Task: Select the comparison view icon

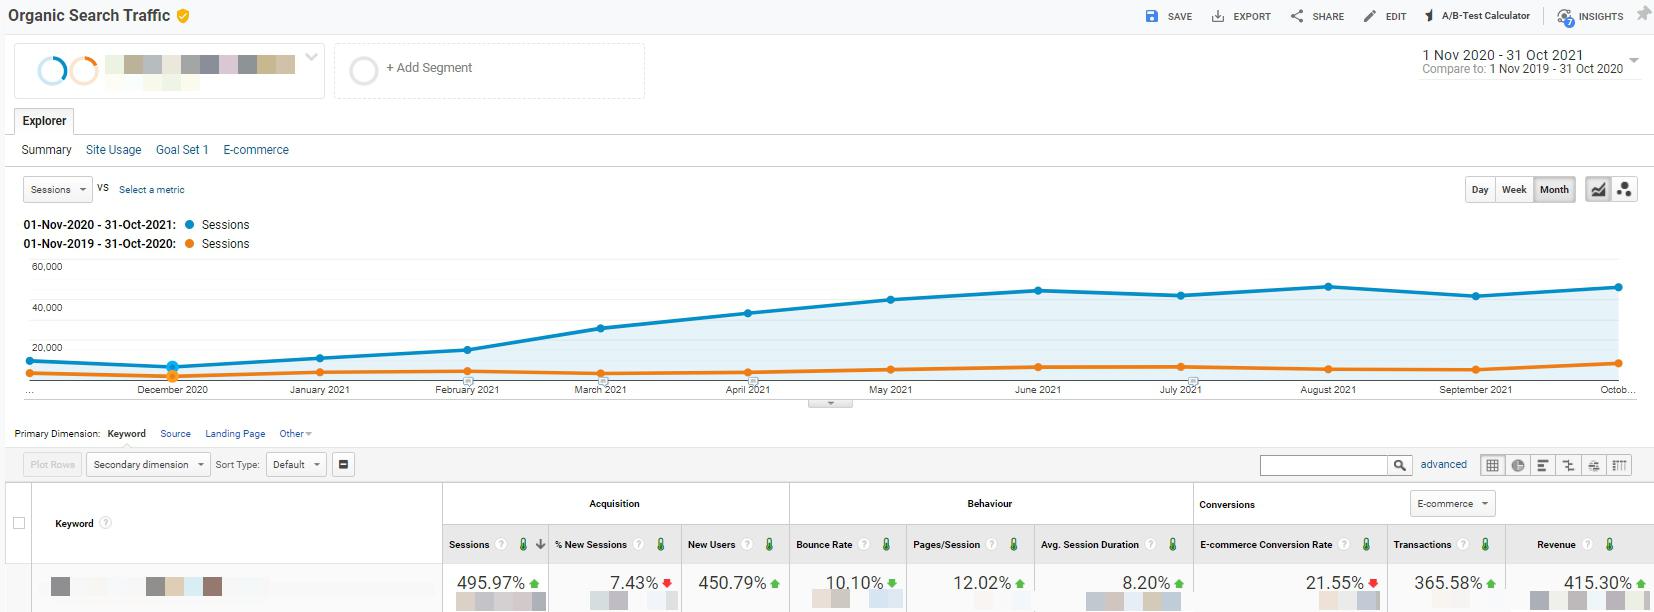Action: tap(1568, 465)
